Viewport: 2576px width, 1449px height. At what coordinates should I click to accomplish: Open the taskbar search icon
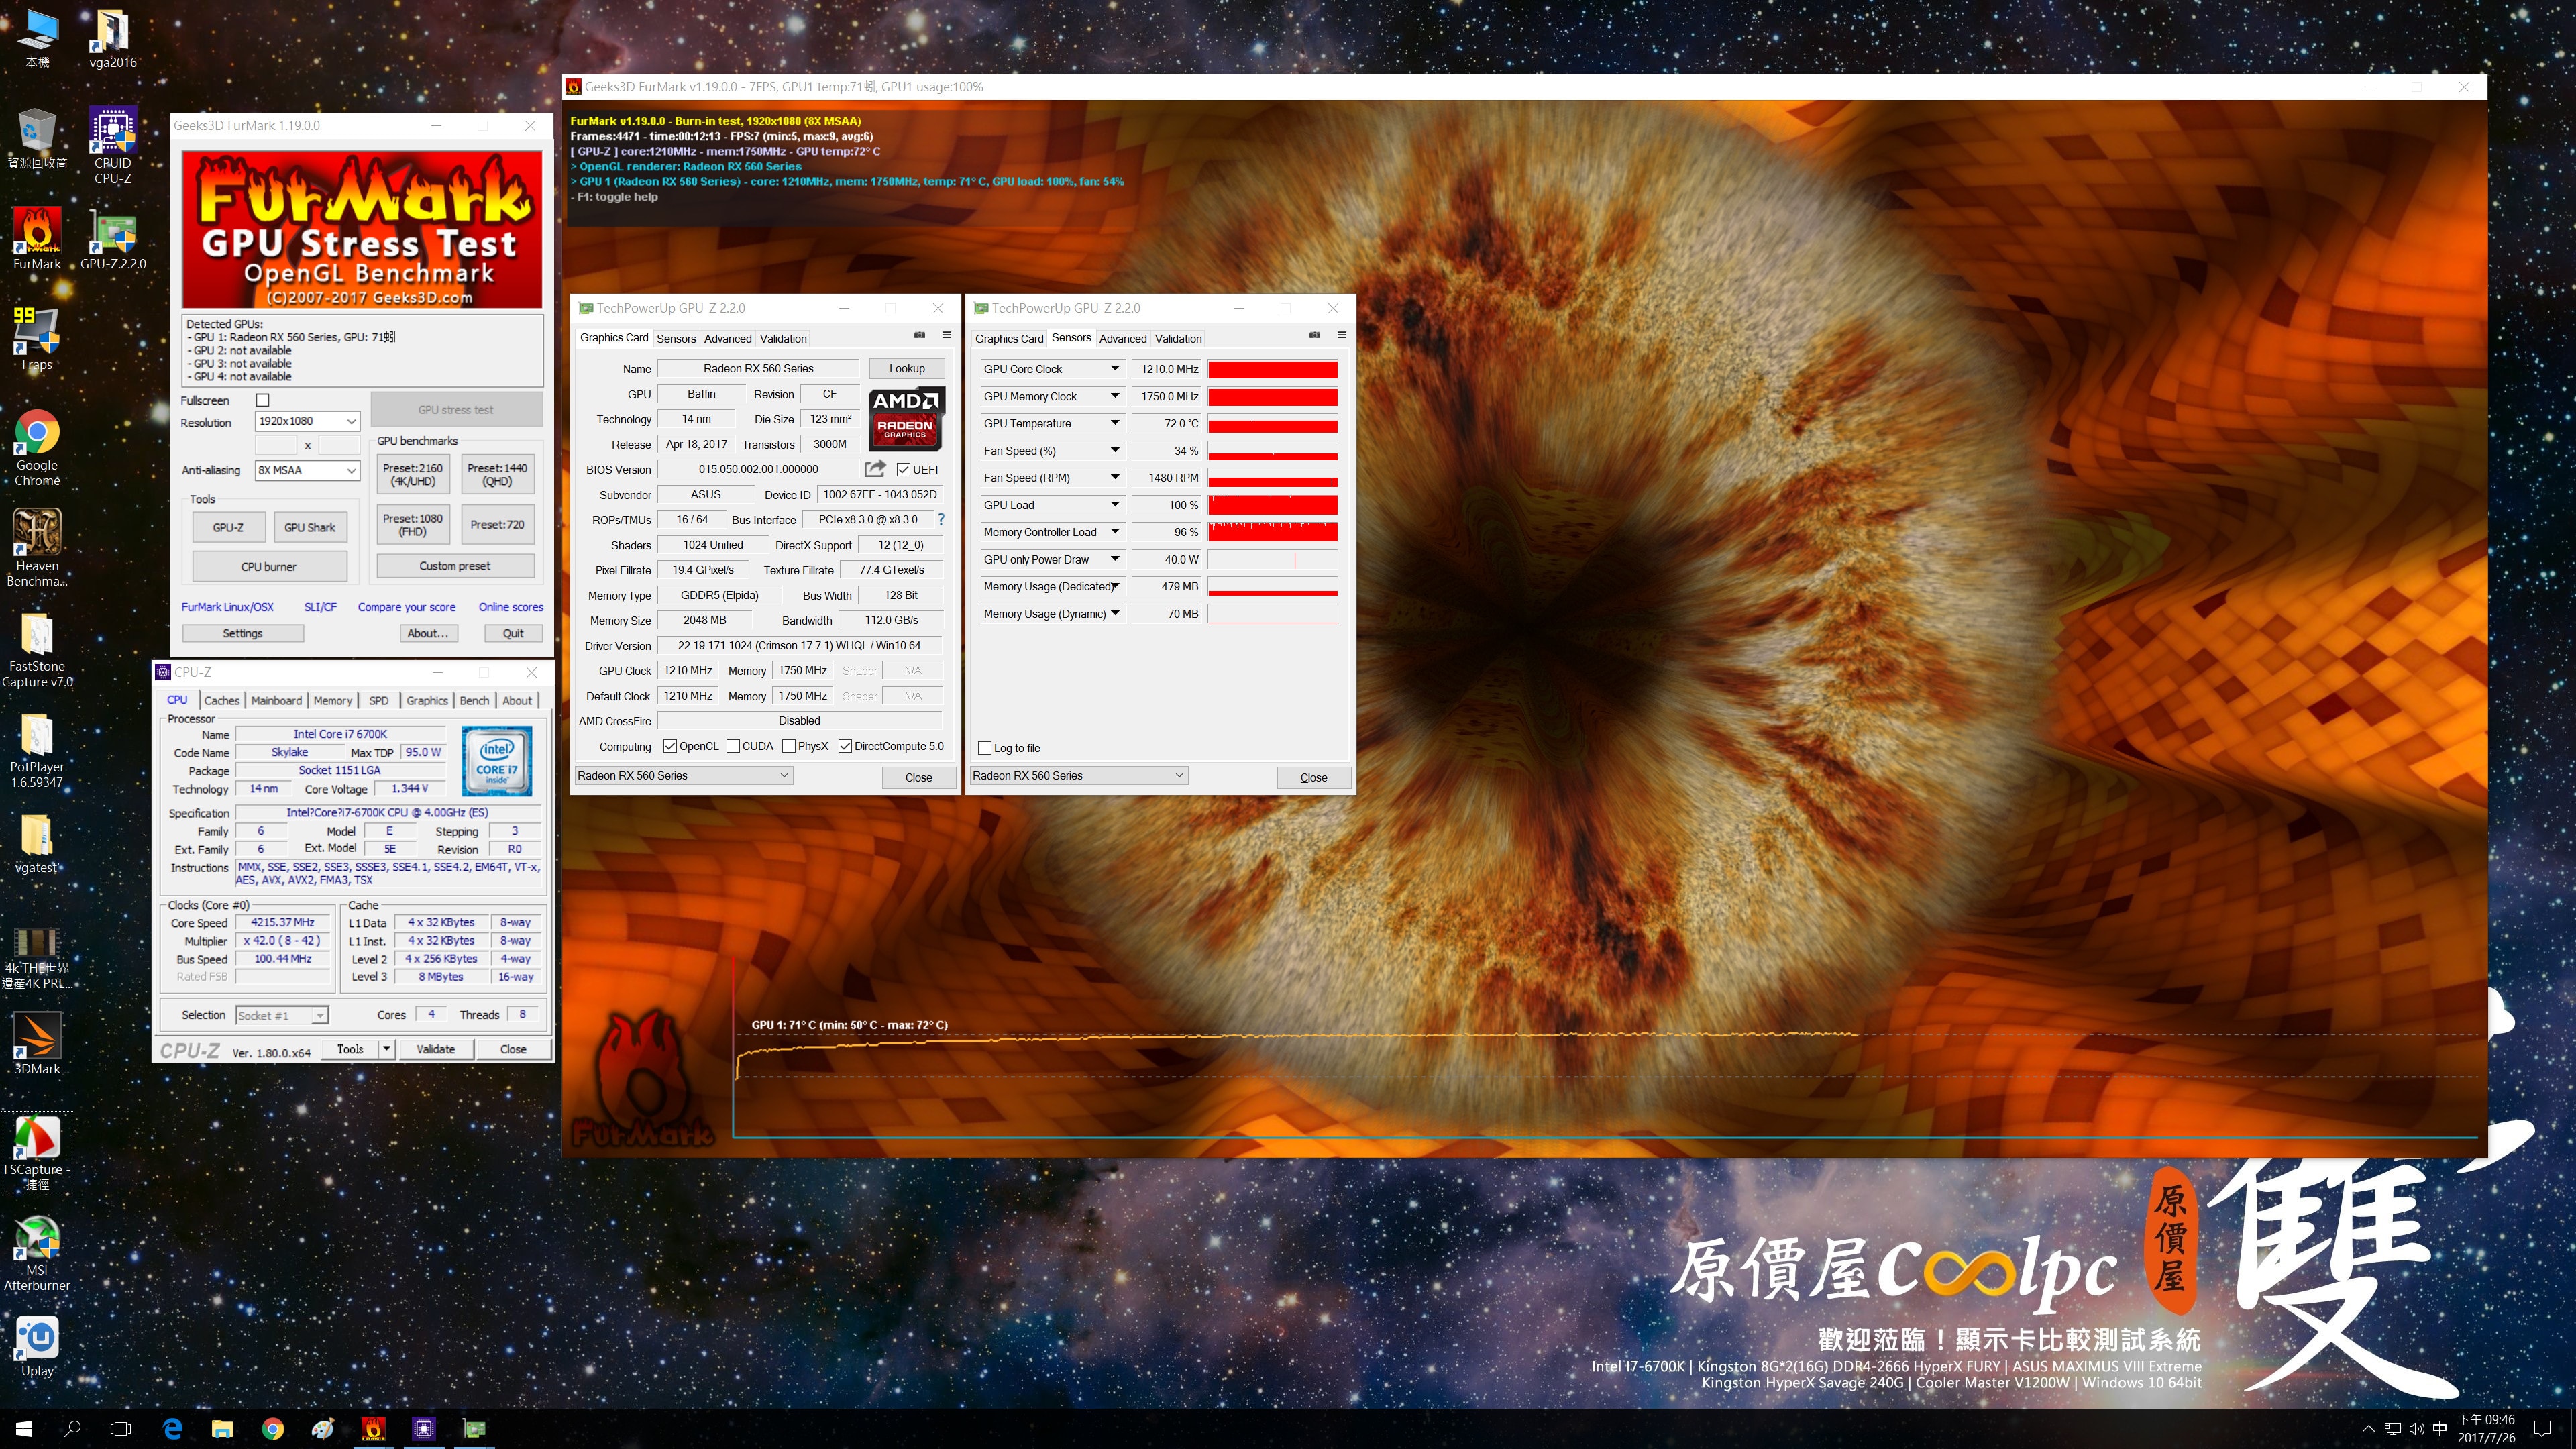pos(72,1428)
